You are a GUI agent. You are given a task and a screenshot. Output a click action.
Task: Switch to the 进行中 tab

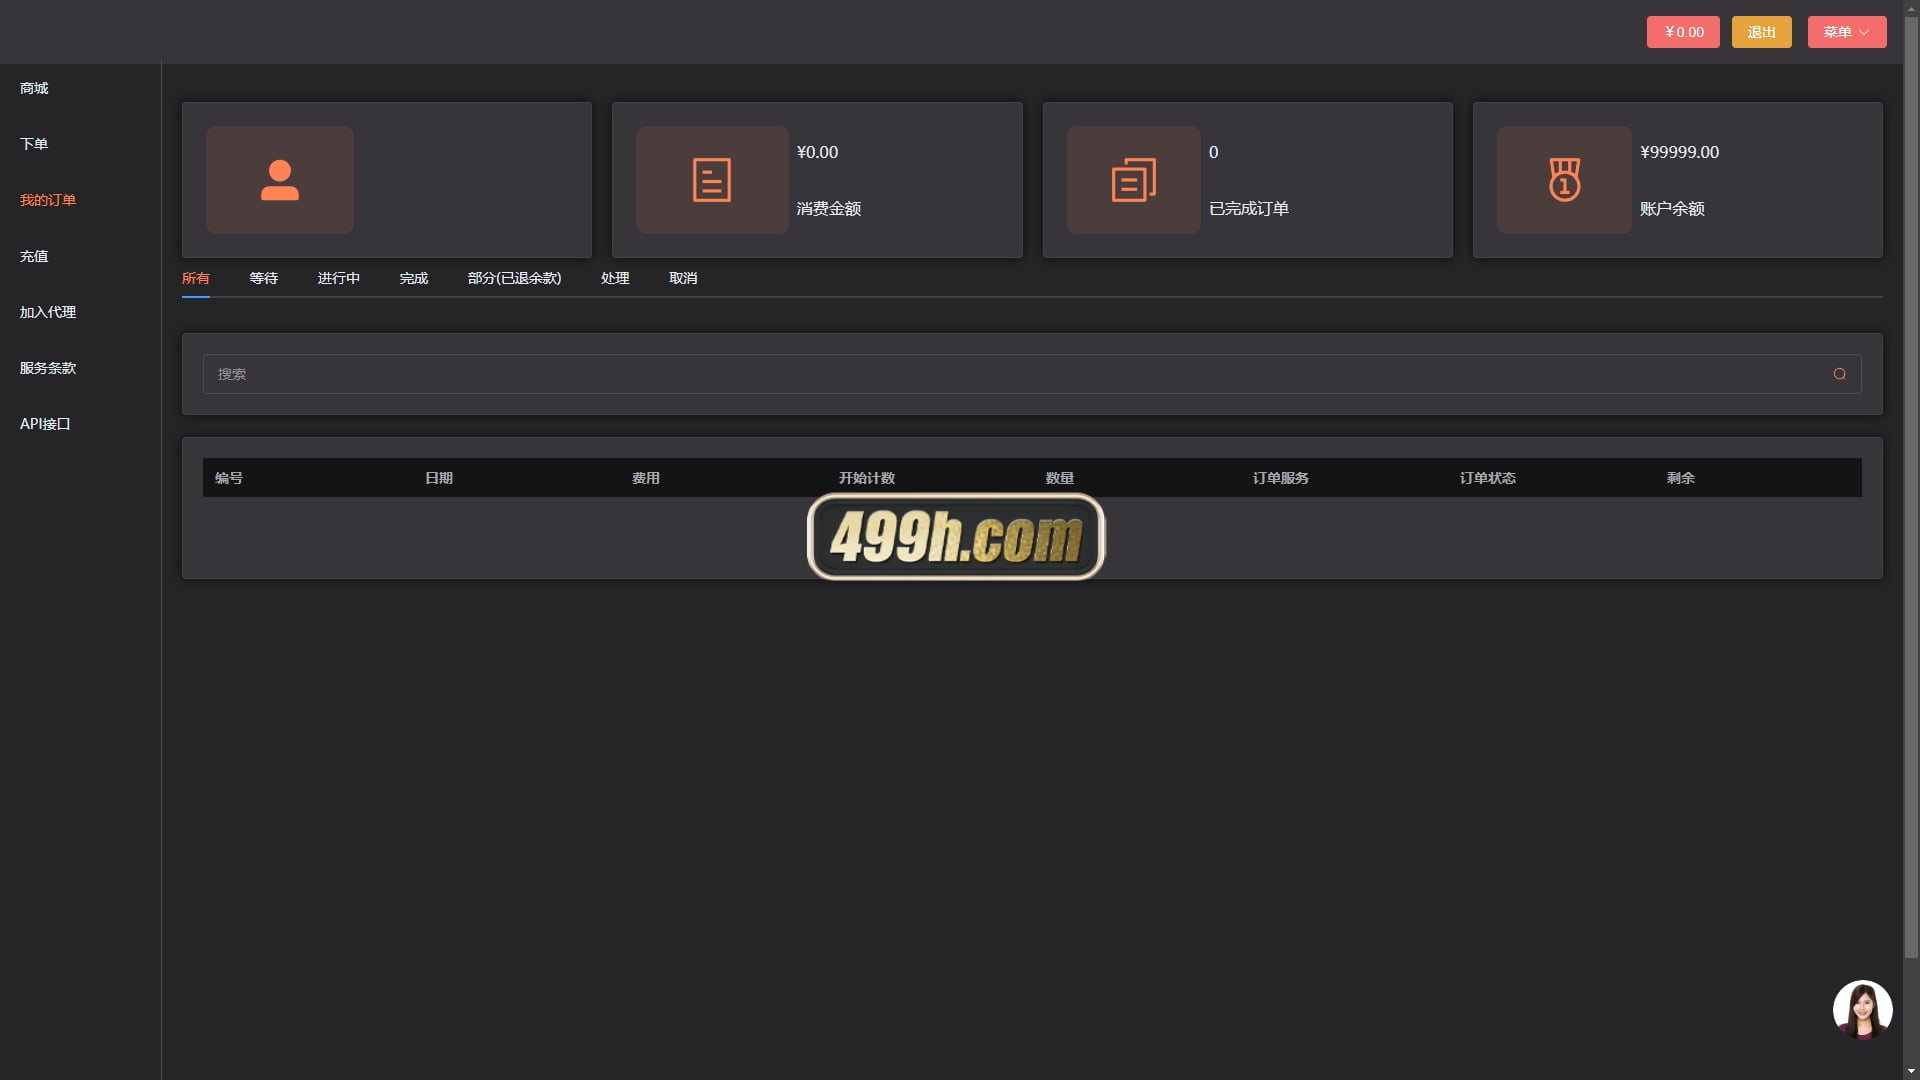pos(339,278)
